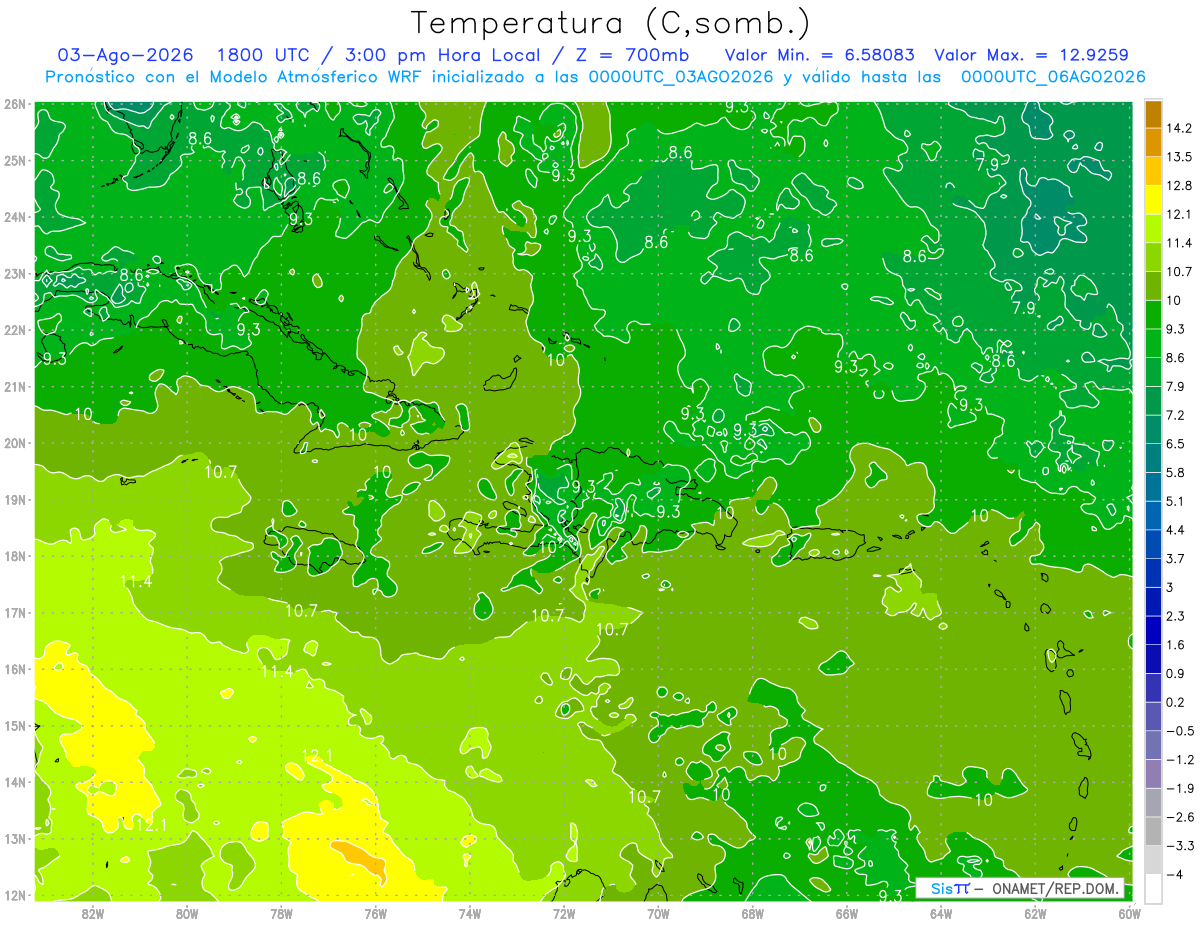Viewport: 1200px width, 927px height.
Task: Click the '66W' longitude axis label
Action: coord(847,913)
